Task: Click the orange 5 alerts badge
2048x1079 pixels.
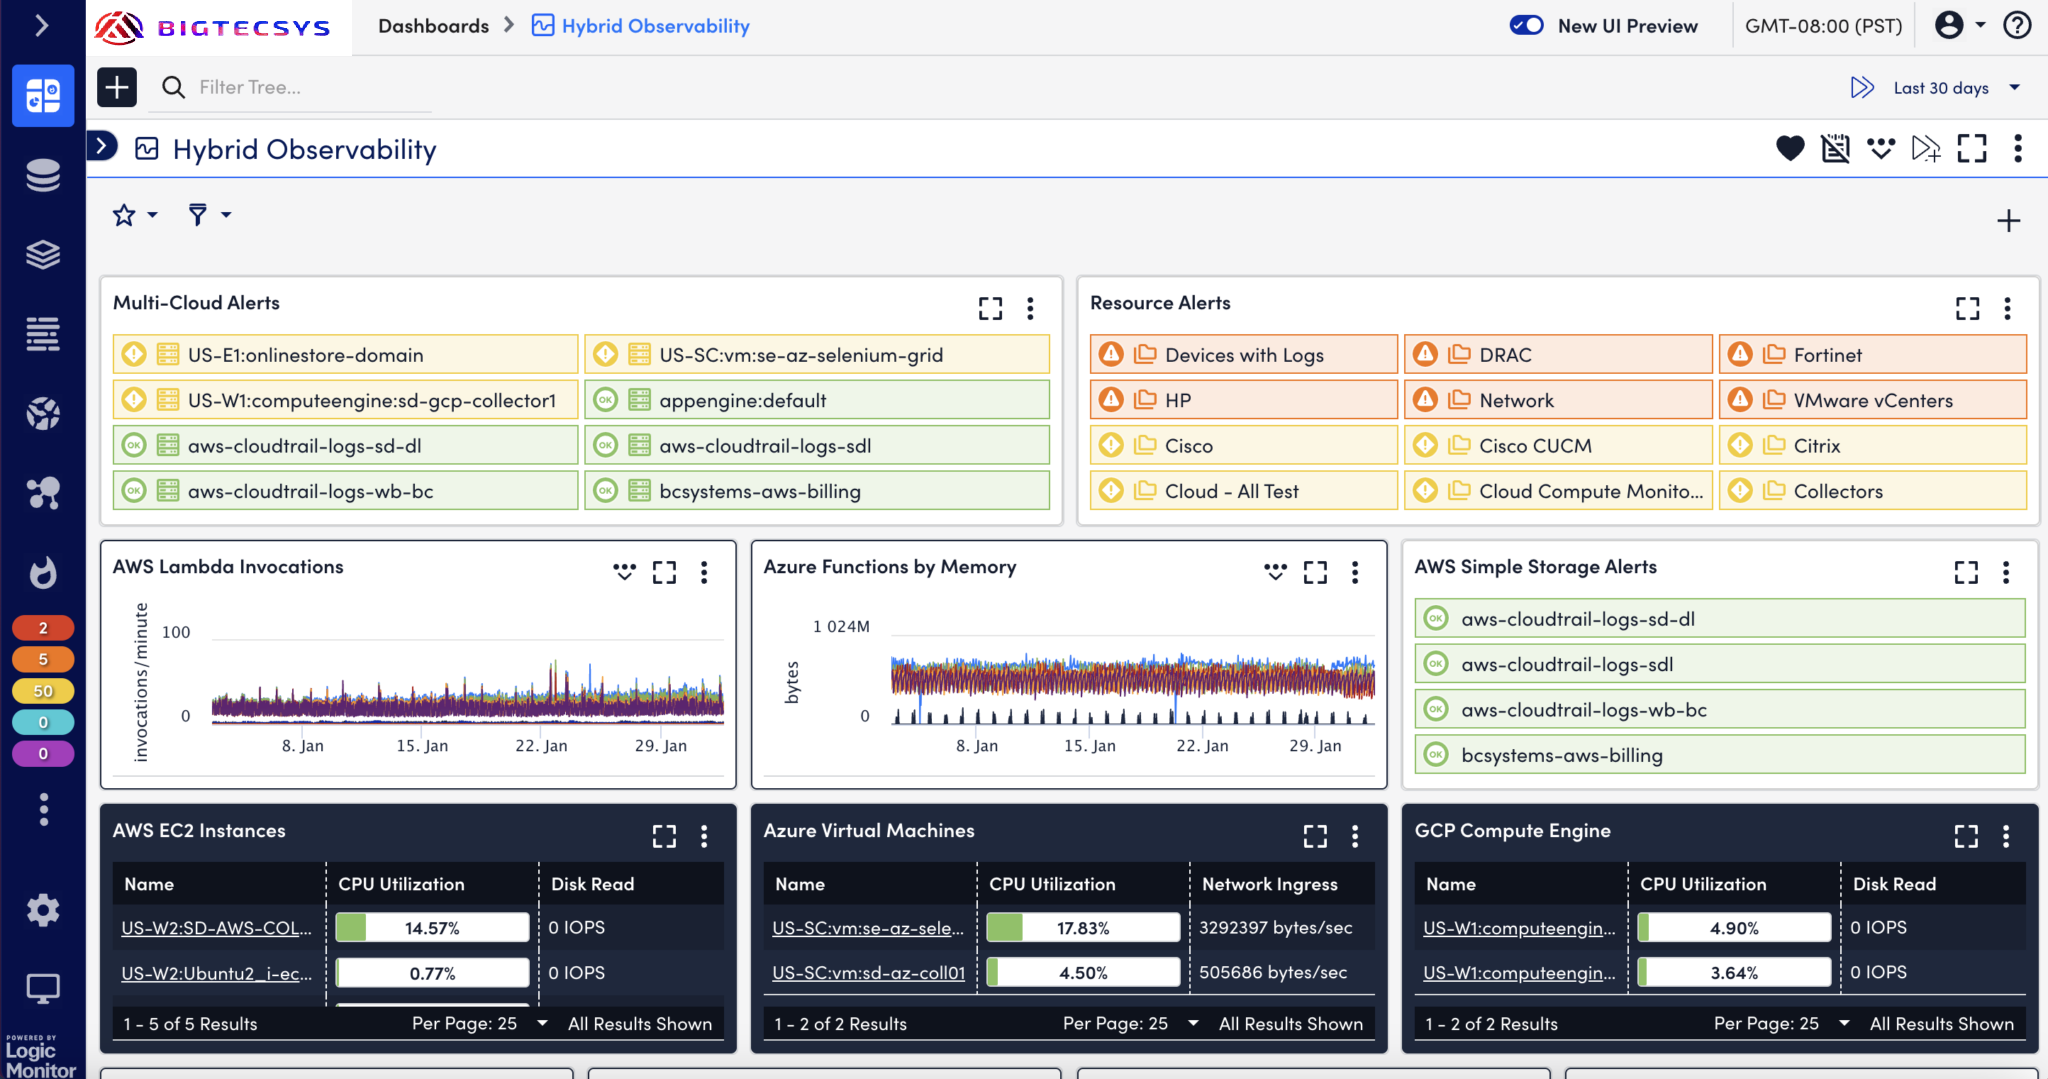Action: [43, 659]
